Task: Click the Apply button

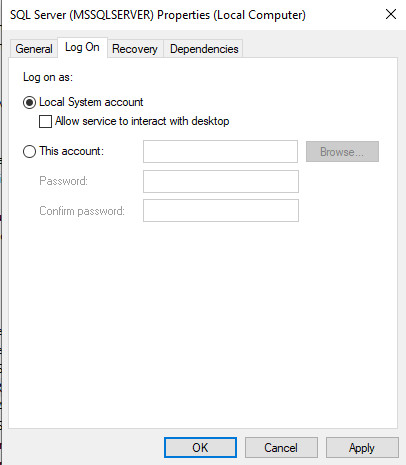Action: pyautogui.click(x=362, y=448)
